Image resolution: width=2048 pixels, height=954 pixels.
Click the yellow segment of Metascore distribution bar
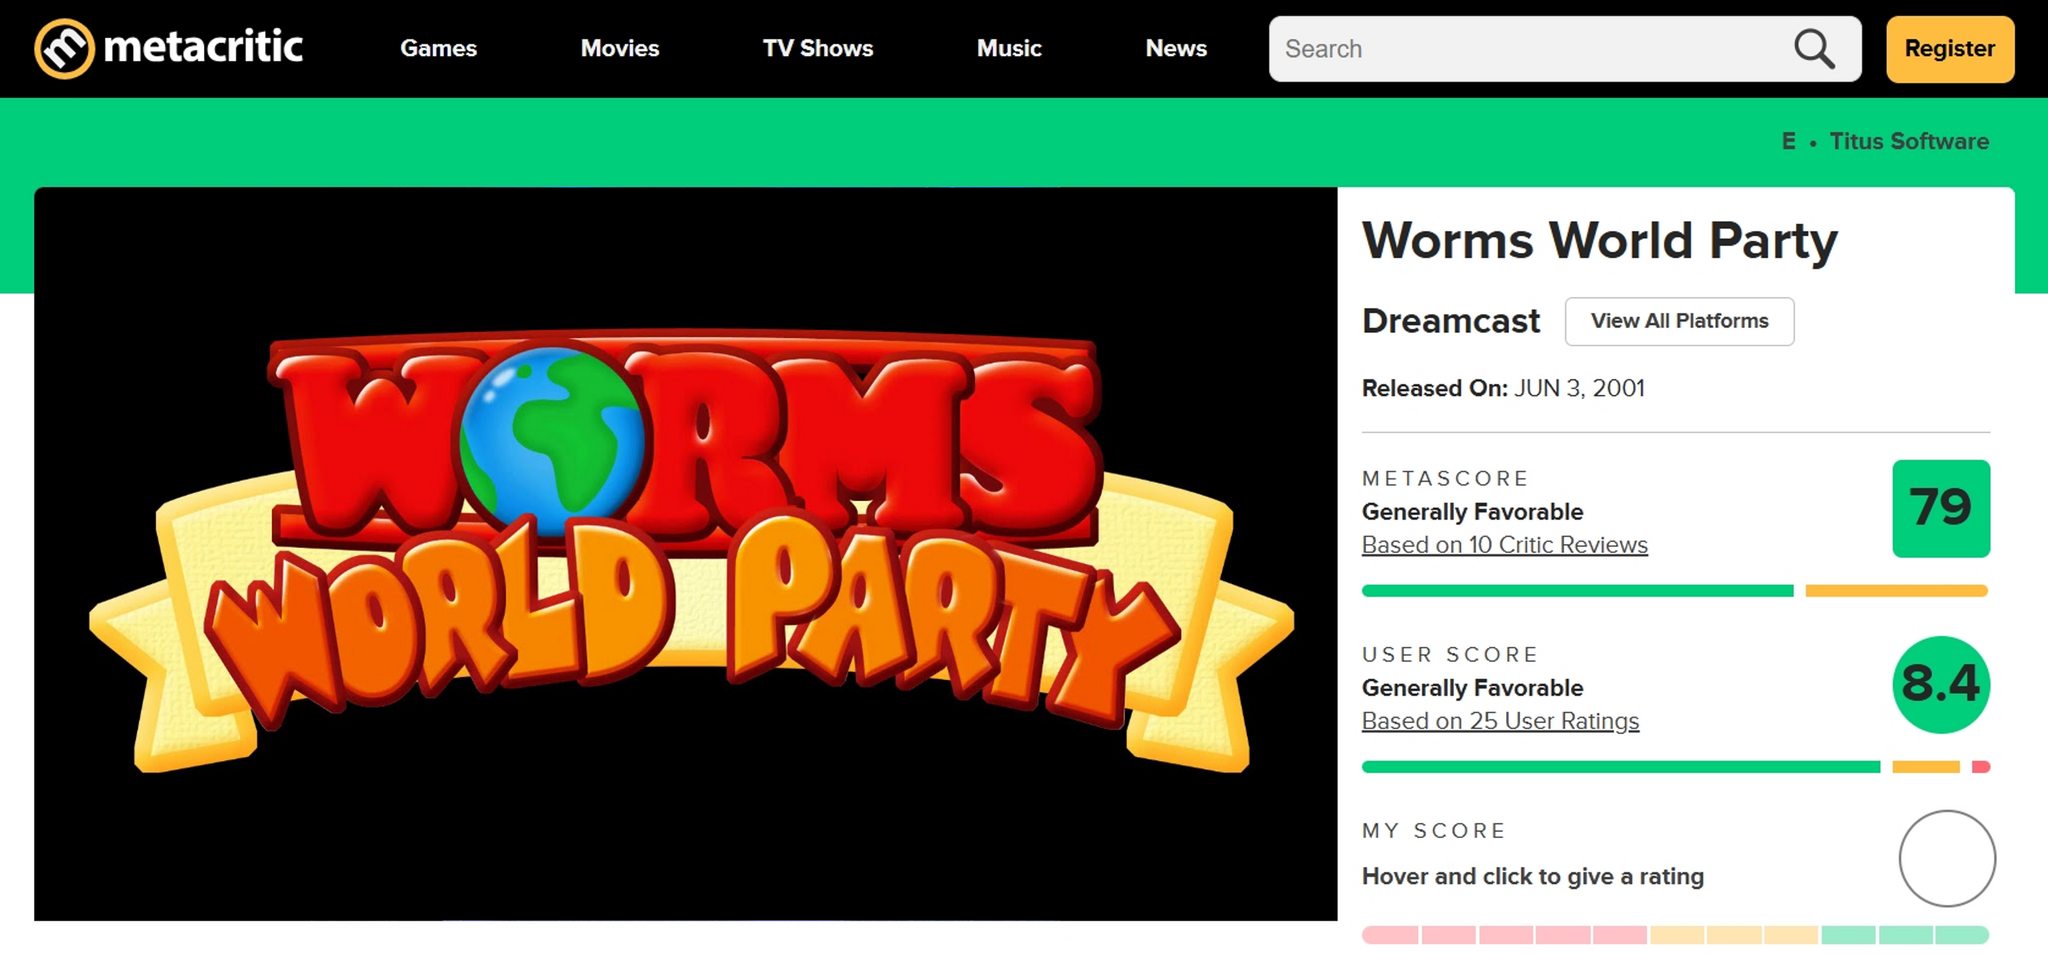coord(1897,591)
